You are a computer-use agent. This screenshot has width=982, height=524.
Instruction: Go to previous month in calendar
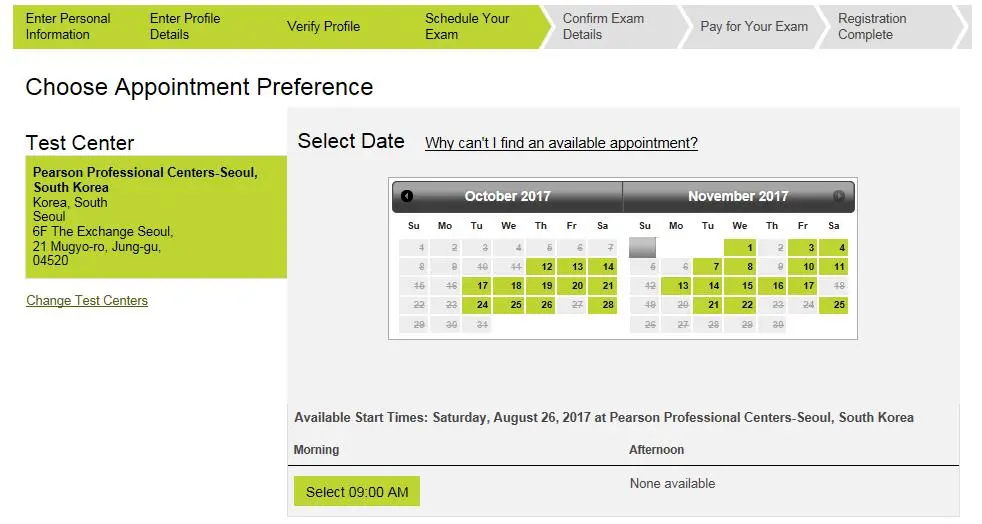point(407,196)
